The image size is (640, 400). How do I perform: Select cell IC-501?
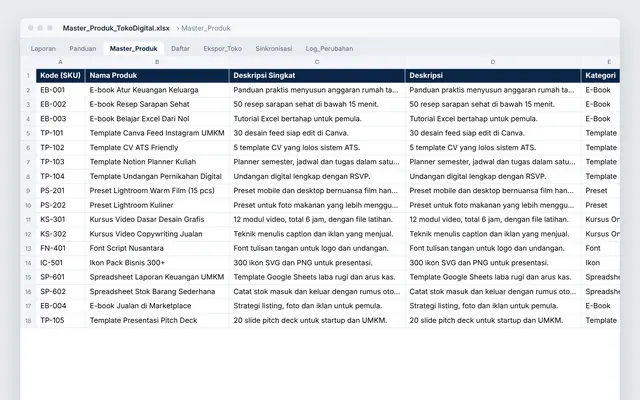point(60,263)
